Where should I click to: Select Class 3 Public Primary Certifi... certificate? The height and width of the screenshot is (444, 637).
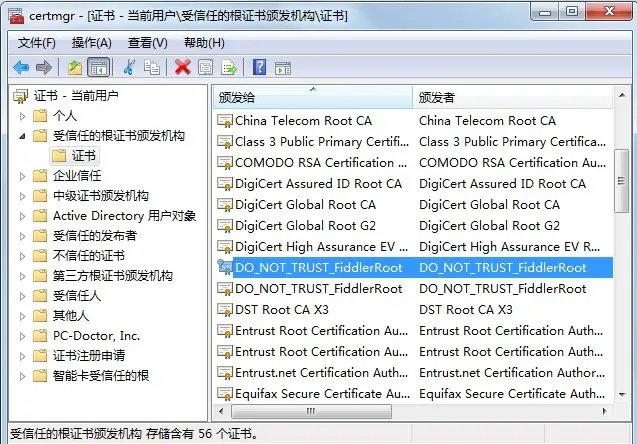[x=414, y=141]
